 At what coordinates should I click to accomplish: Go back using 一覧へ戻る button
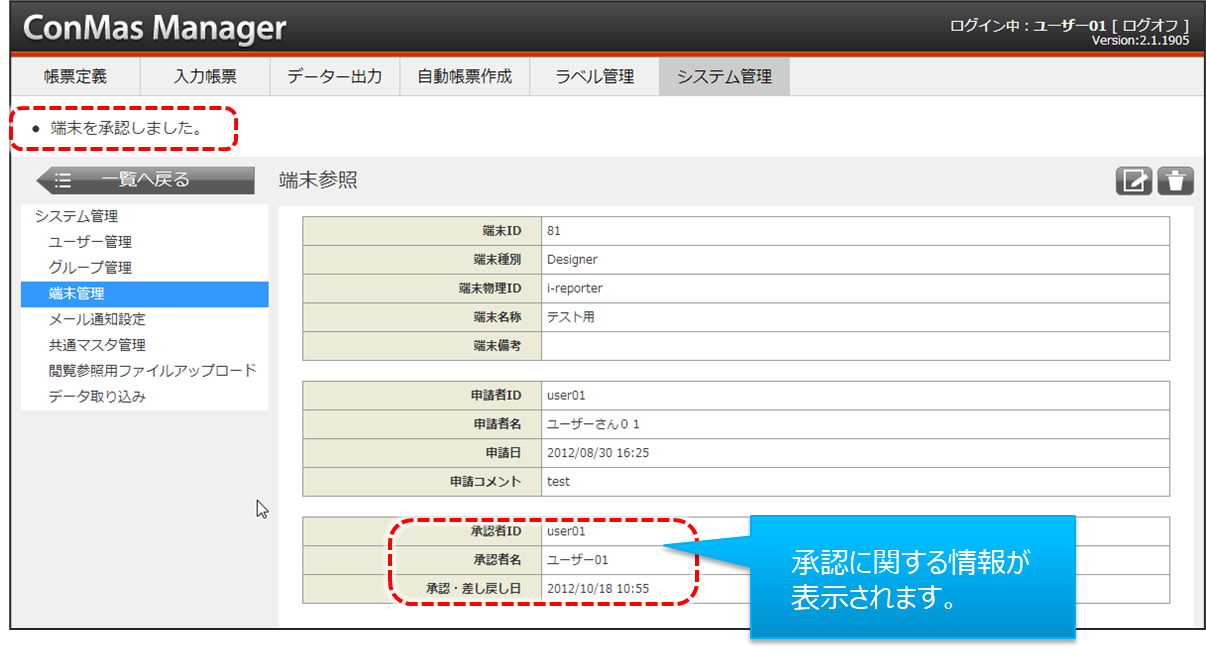point(145,180)
